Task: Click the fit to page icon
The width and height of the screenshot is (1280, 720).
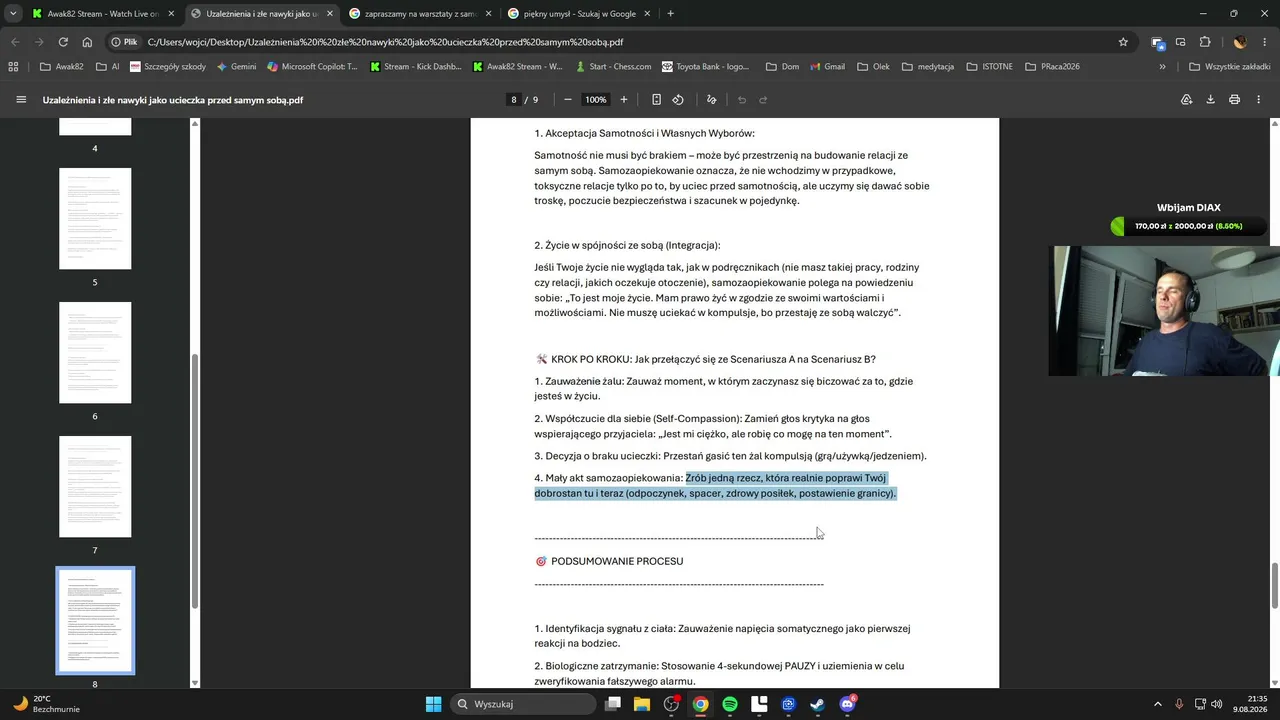Action: pos(656,100)
